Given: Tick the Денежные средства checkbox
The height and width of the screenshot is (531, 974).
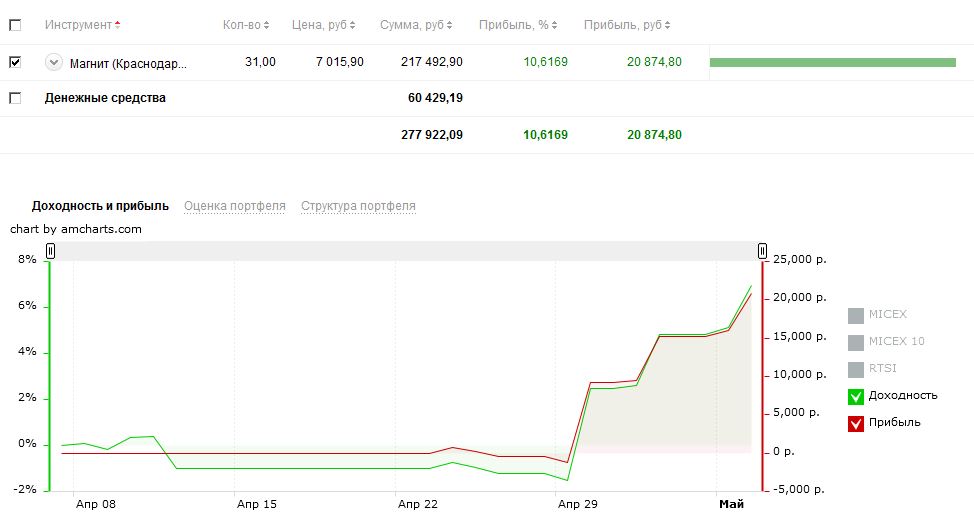Looking at the screenshot, I should pos(15,98).
